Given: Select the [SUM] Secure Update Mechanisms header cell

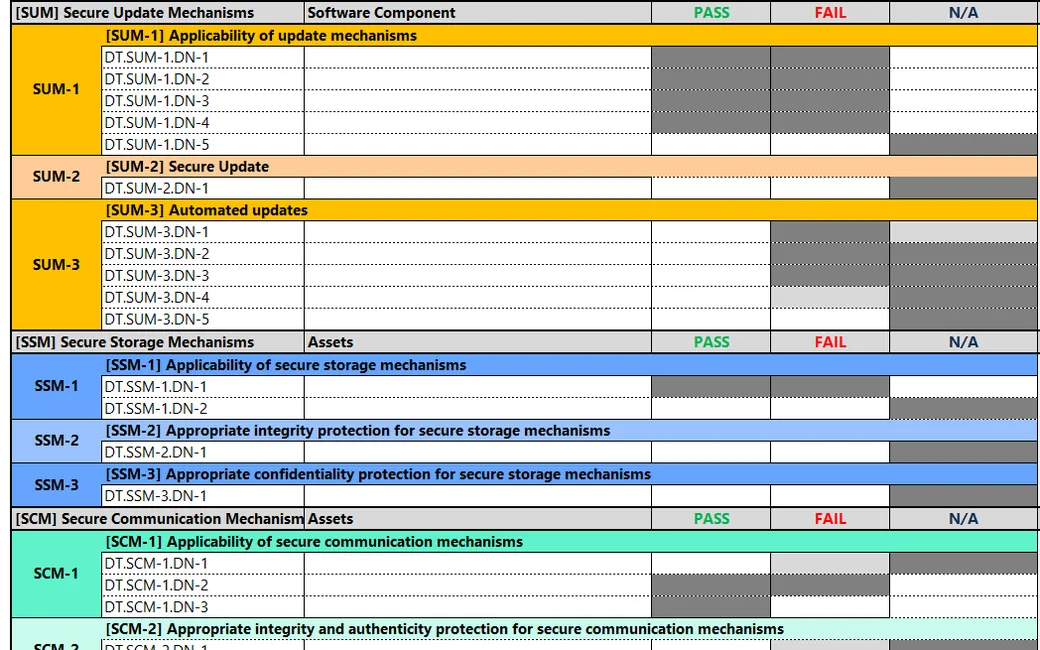Looking at the screenshot, I should pos(158,13).
